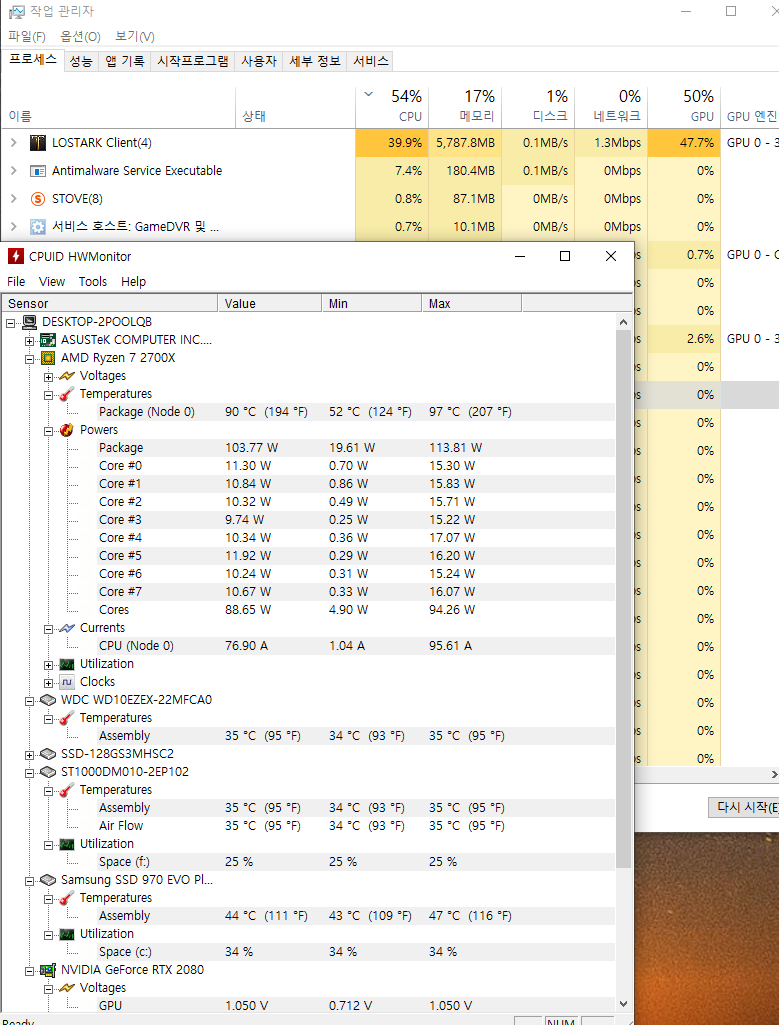Click the ST1000DM010 drive icon

coord(48,771)
